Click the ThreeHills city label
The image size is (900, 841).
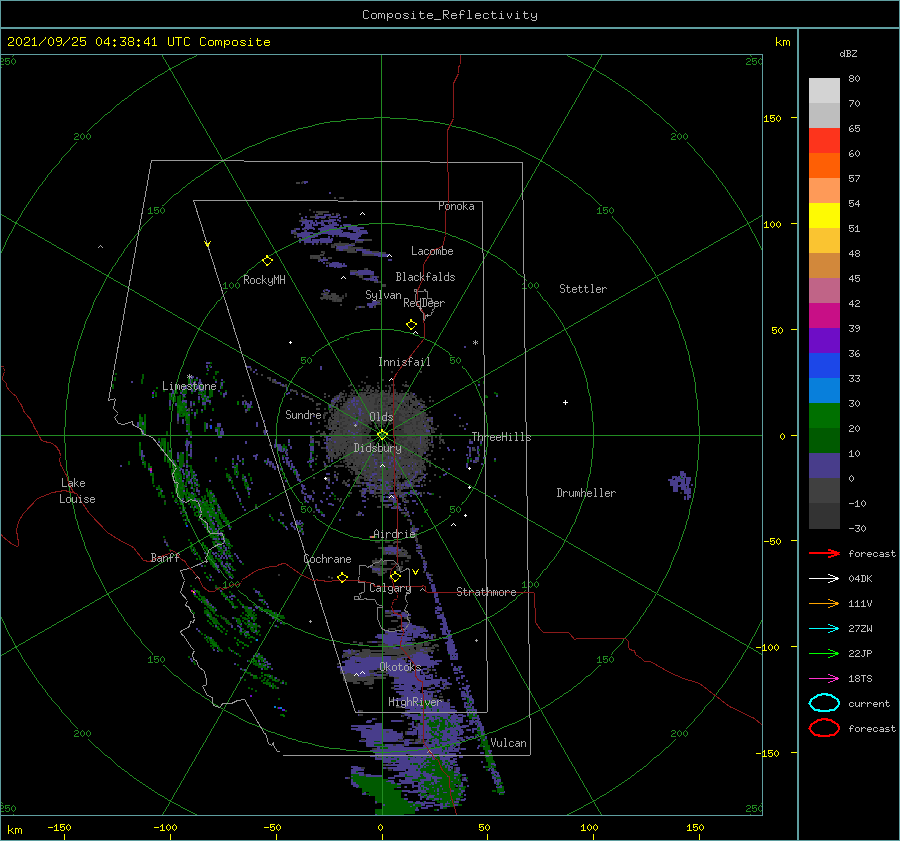501,437
